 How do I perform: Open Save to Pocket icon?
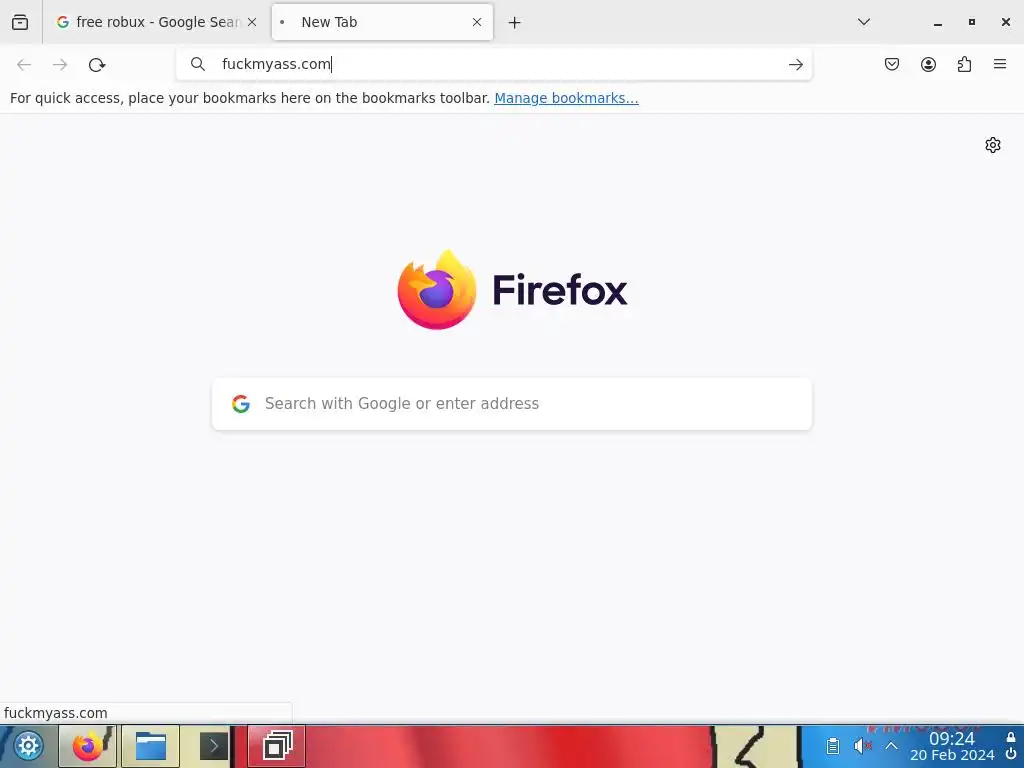tap(892, 64)
